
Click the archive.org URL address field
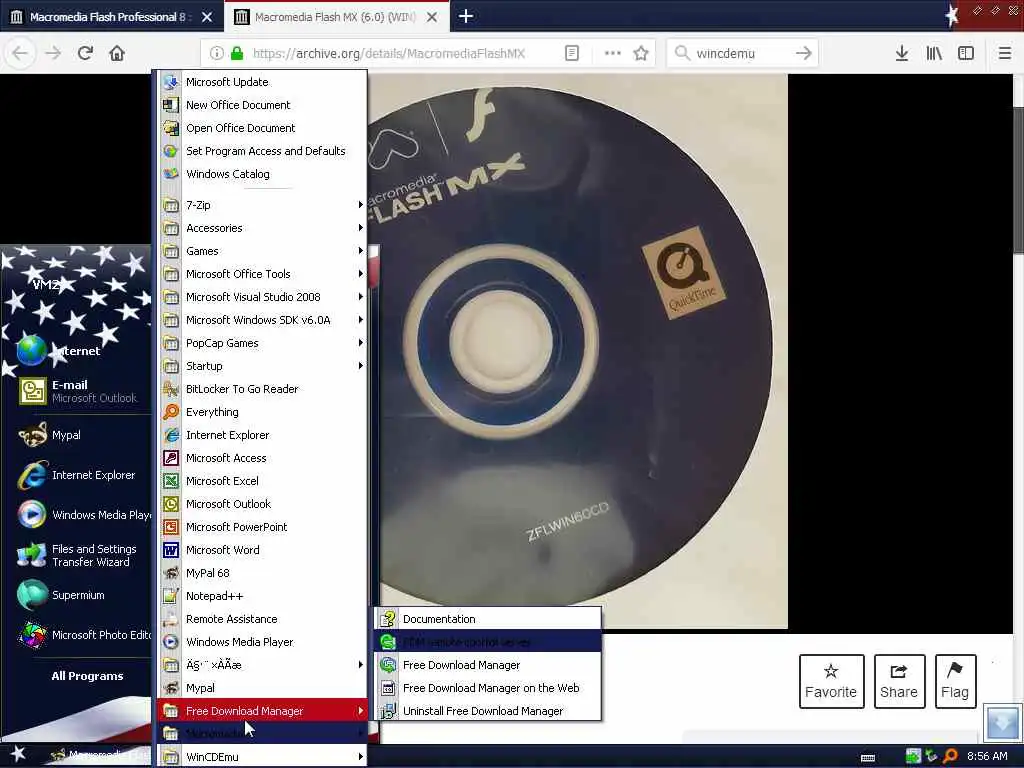(x=389, y=54)
